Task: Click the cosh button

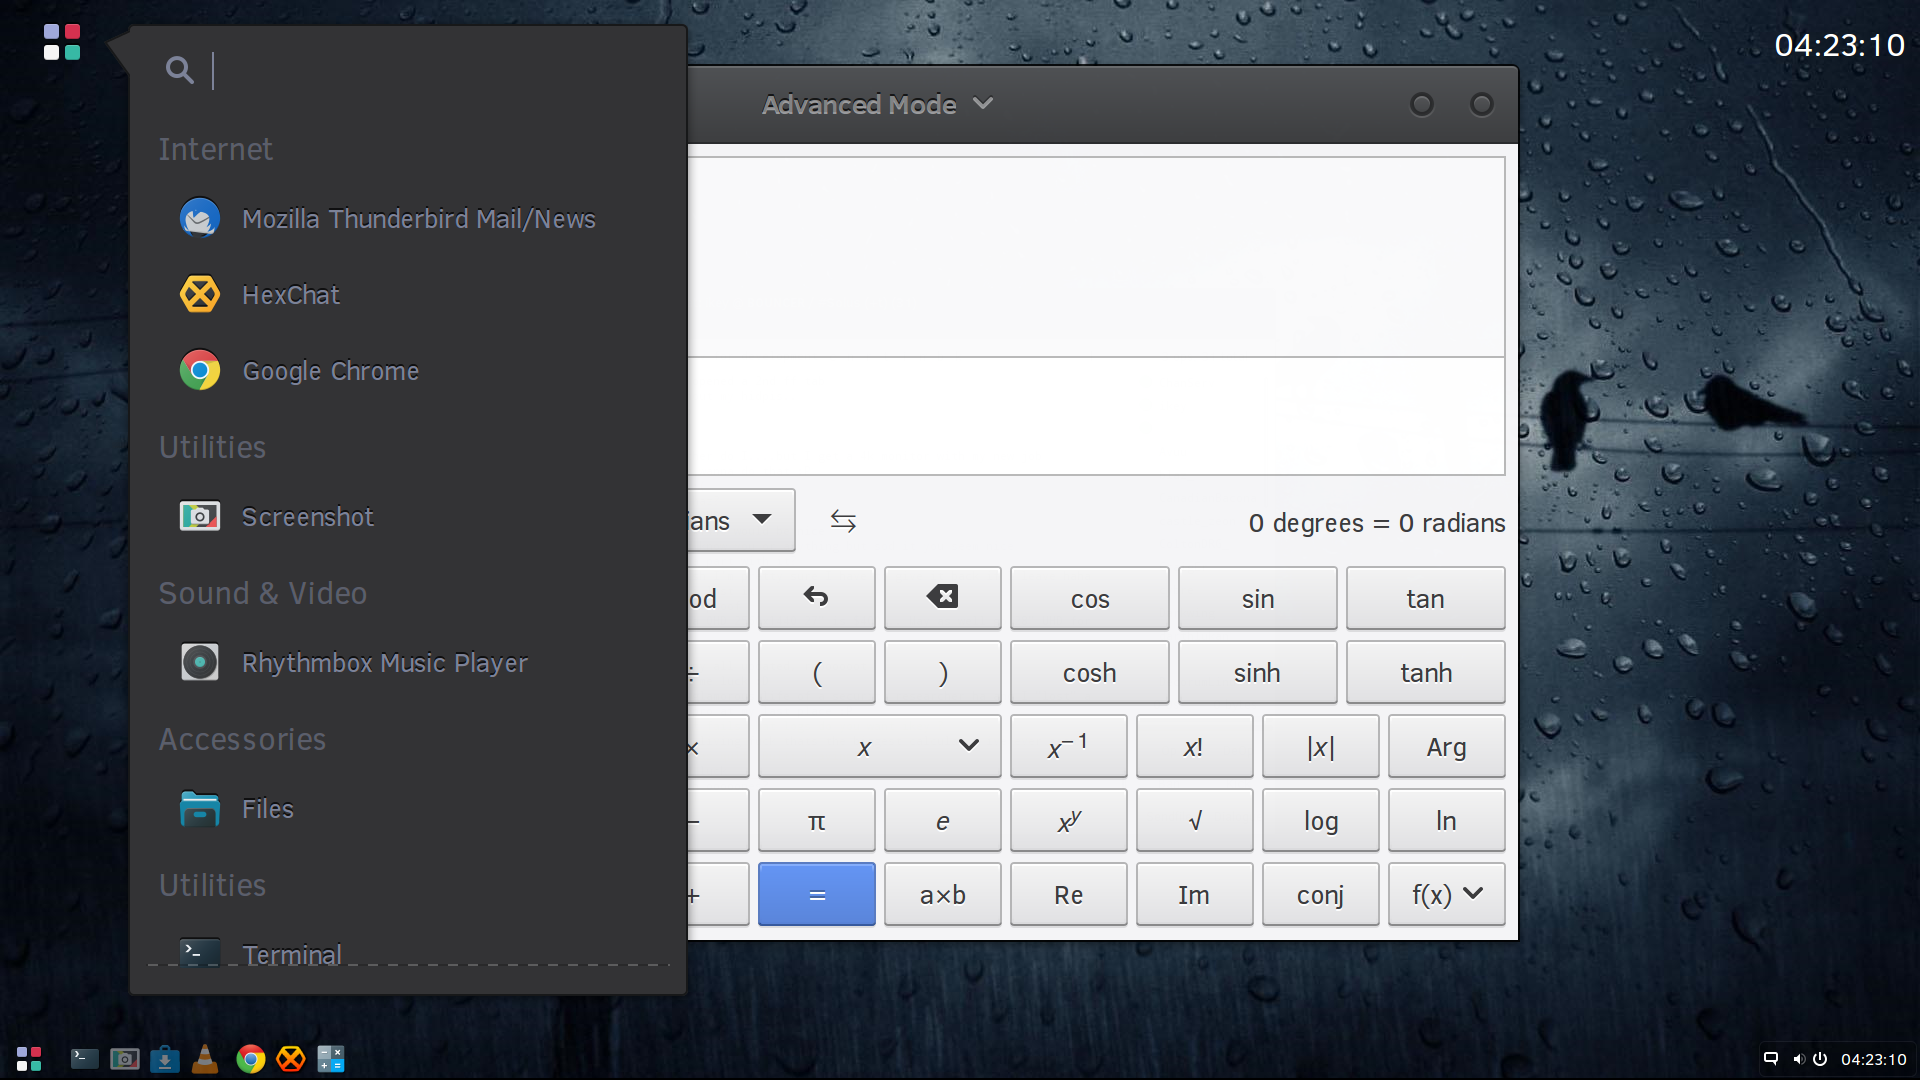Action: point(1089,672)
